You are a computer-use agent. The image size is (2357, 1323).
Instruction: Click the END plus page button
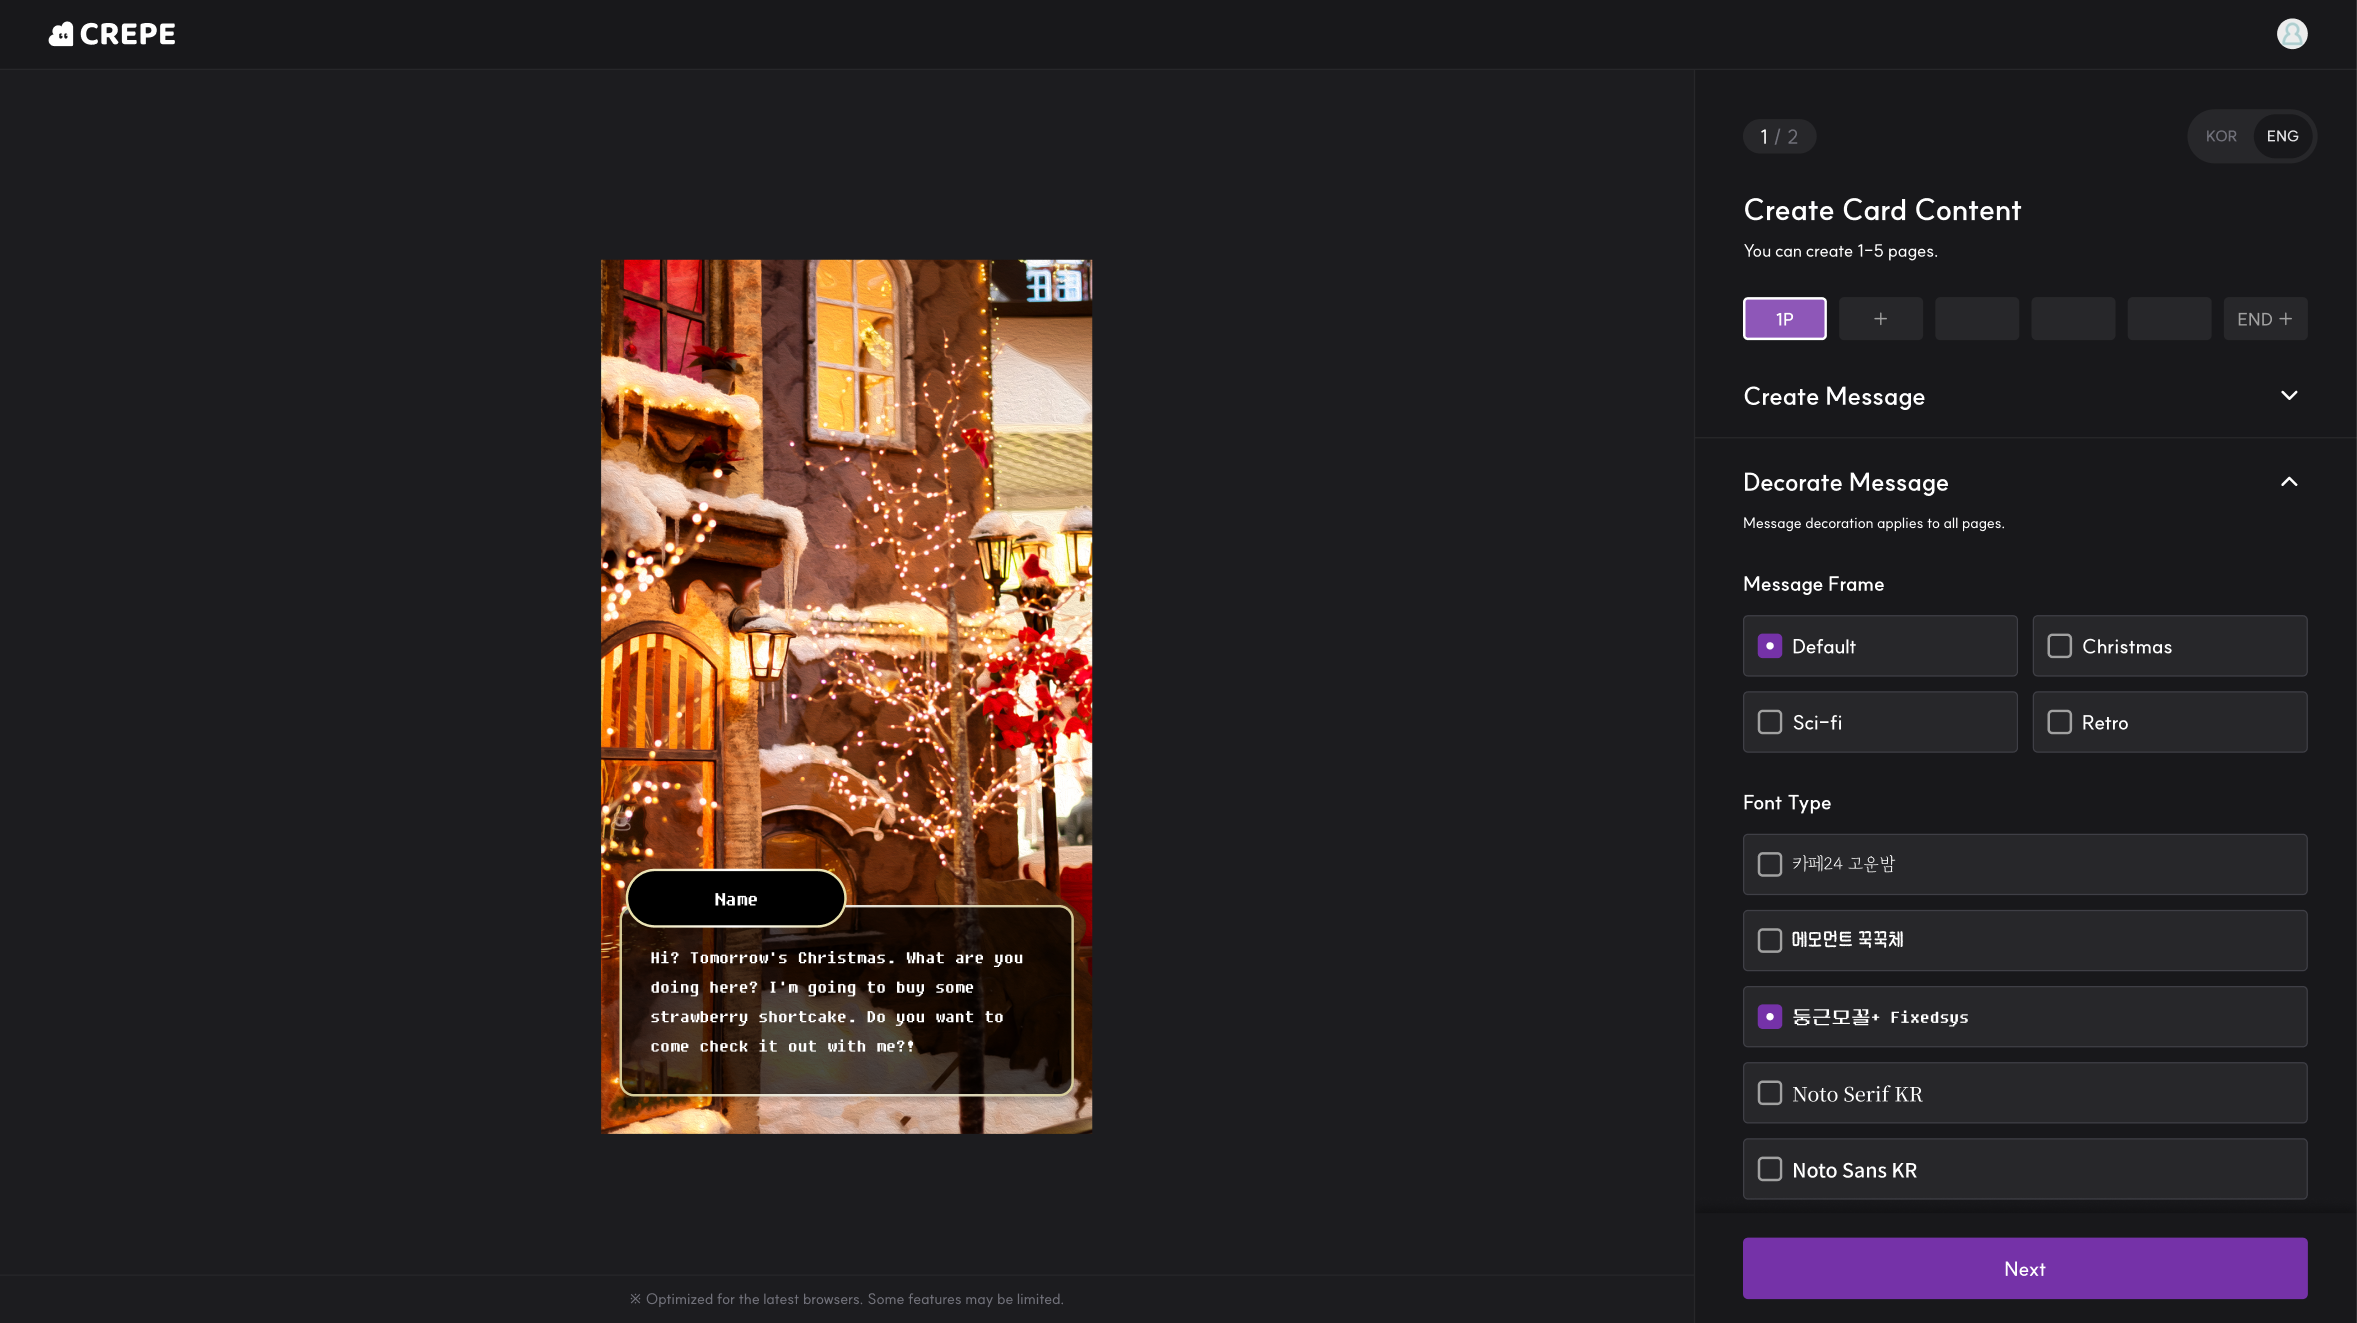click(x=2264, y=319)
